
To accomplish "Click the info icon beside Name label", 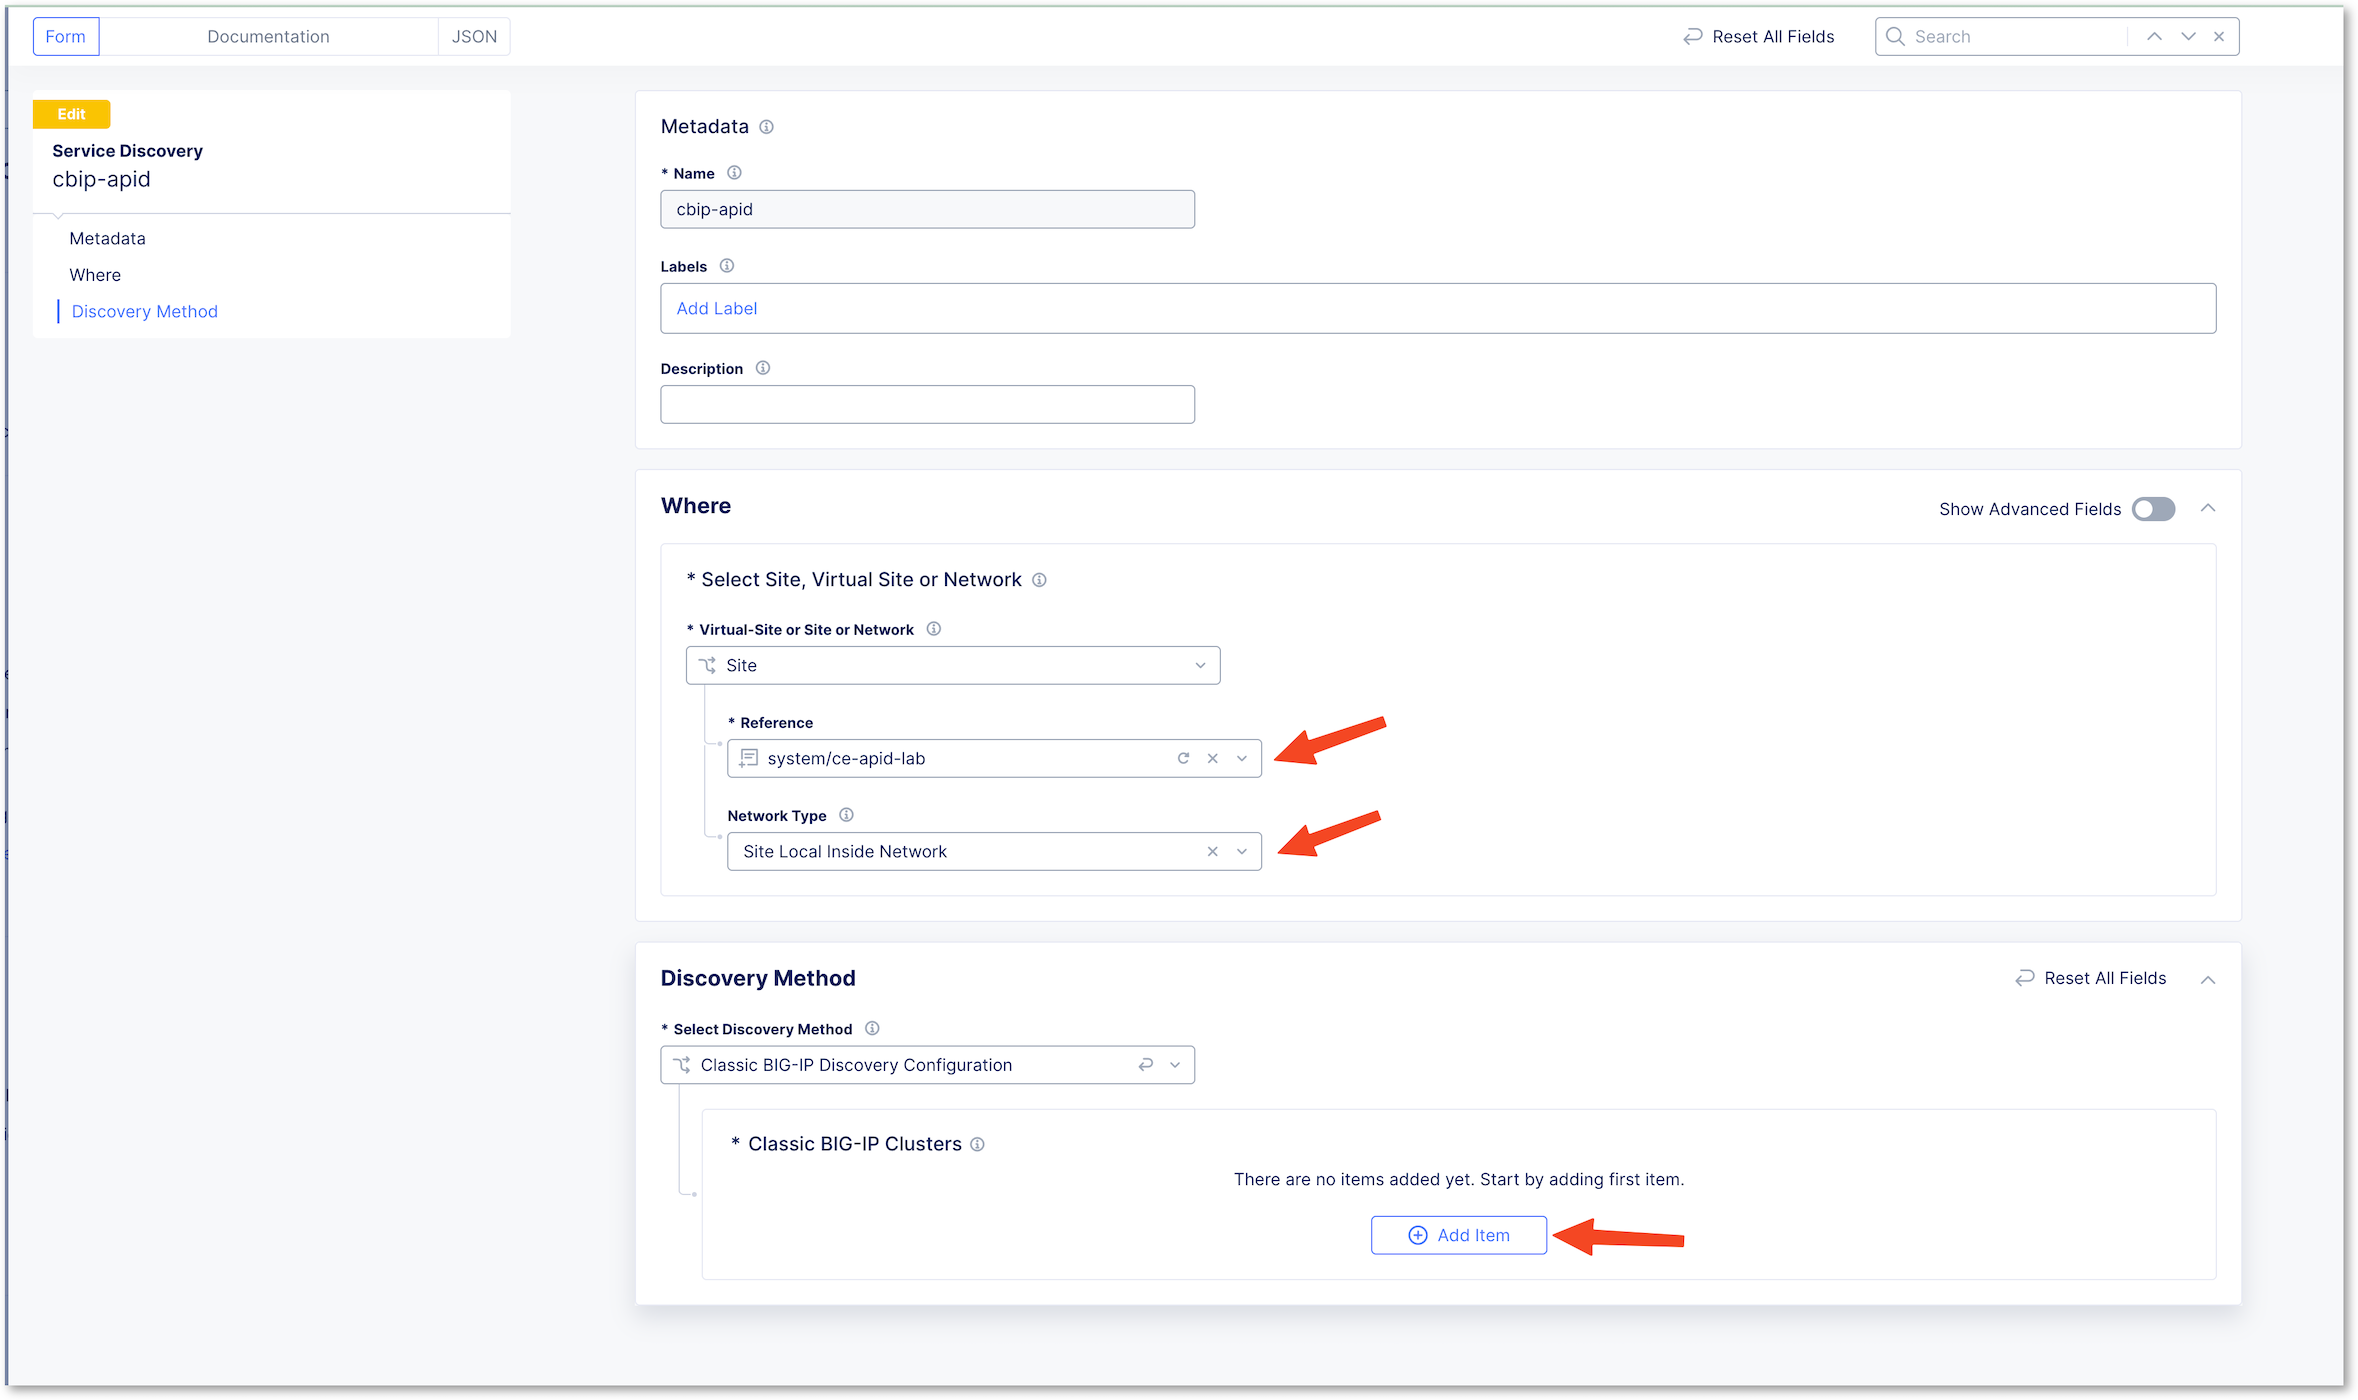I will pos(734,173).
